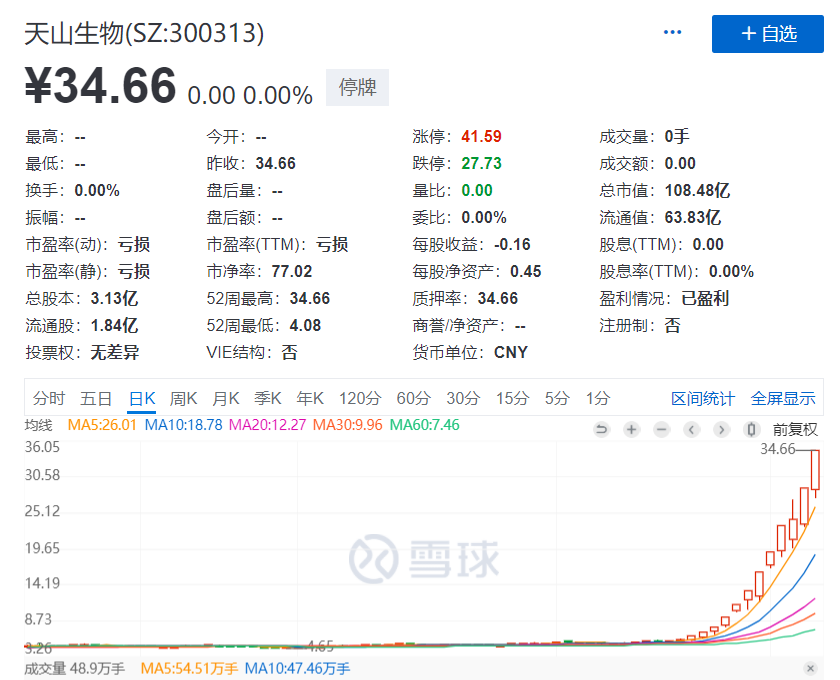Image resolution: width=840 pixels, height=680 pixels.
Task: Select the 周K chart tab
Action: (x=183, y=399)
